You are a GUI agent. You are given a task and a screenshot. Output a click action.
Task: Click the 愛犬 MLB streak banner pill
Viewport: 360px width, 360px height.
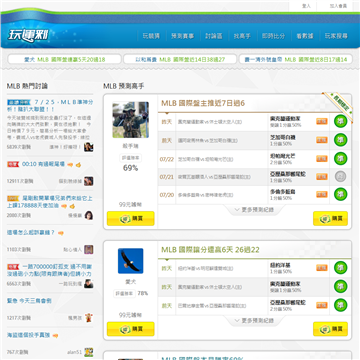pyautogui.click(x=64, y=59)
